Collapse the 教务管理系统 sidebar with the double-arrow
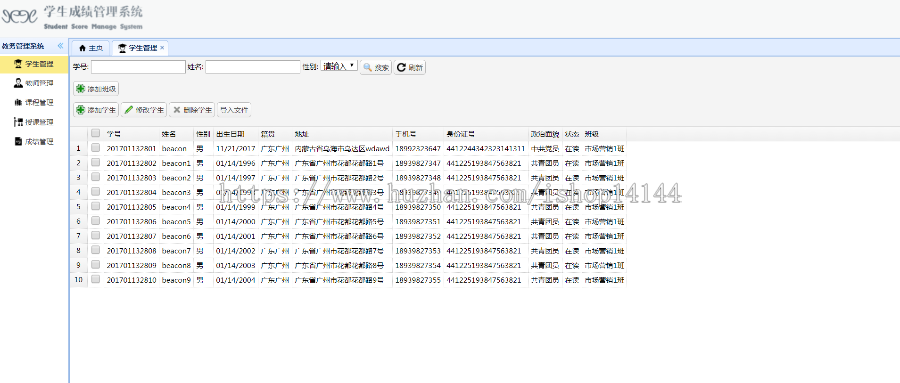900x383 pixels. pyautogui.click(x=60, y=46)
